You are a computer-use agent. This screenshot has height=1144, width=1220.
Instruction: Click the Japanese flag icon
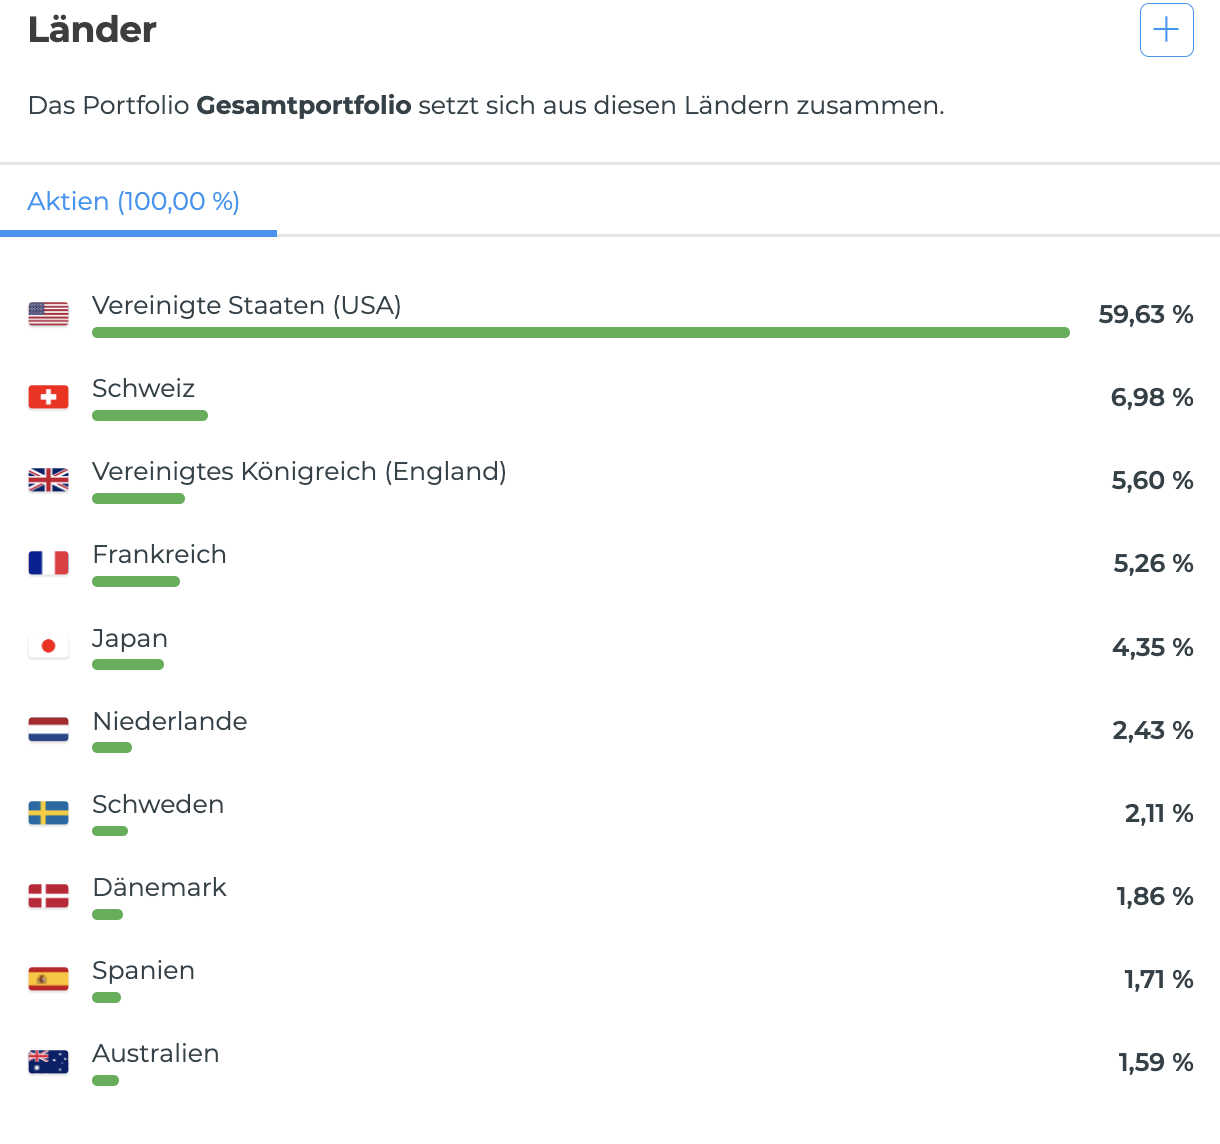(48, 646)
